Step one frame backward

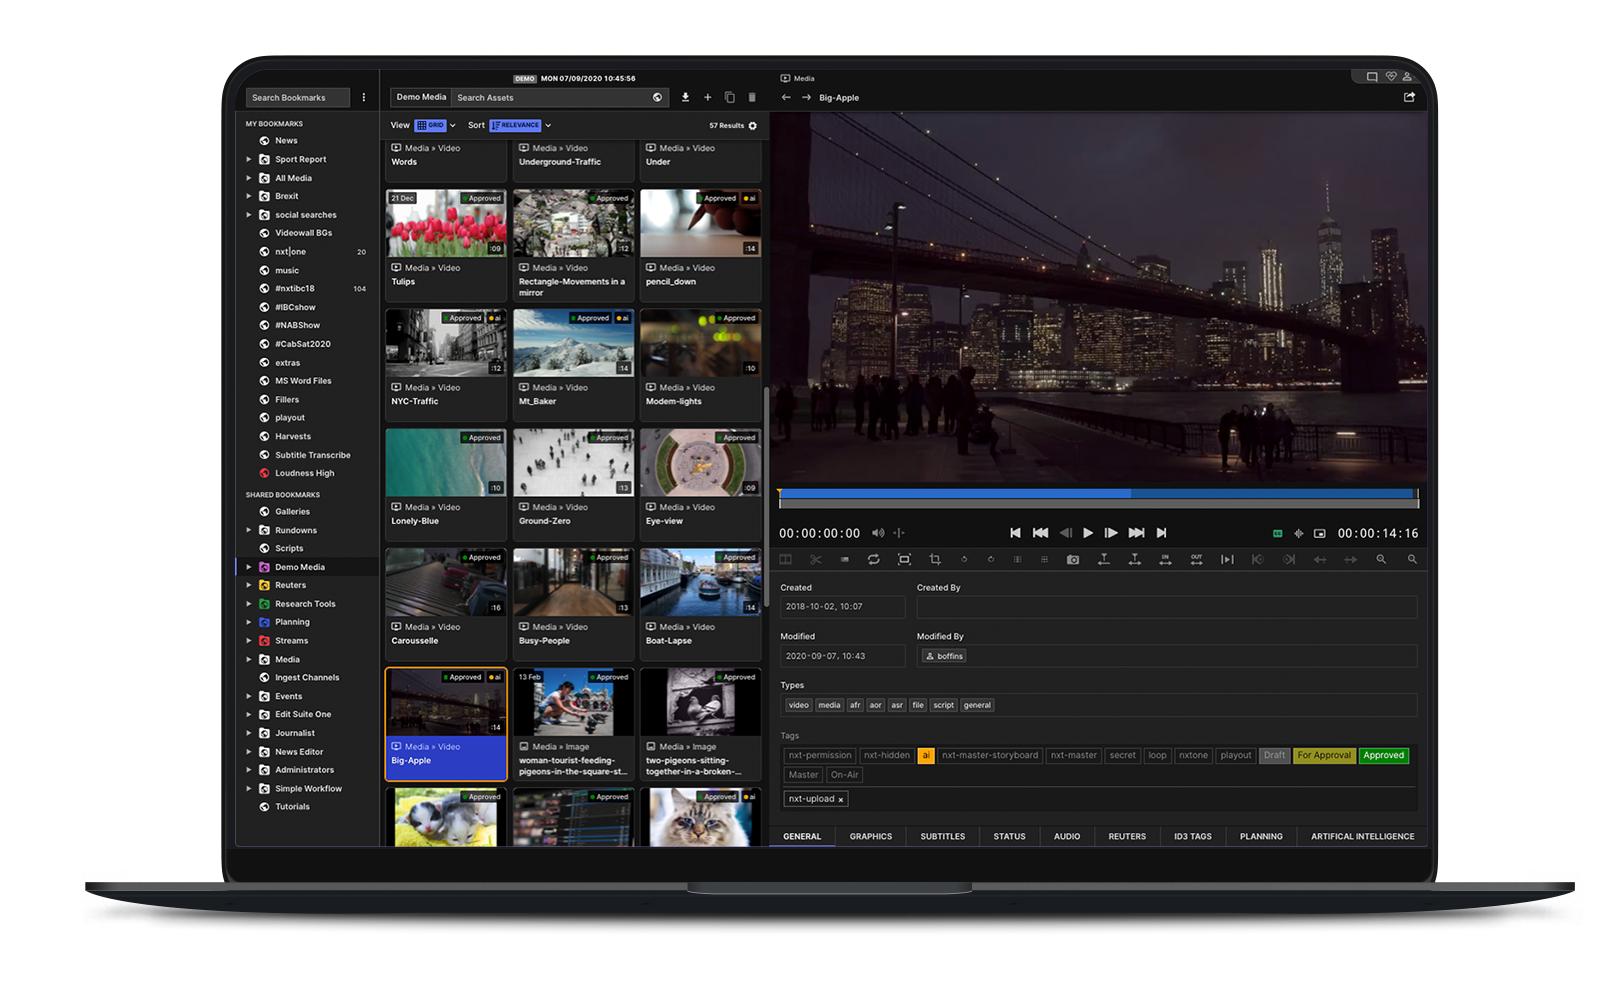coord(1065,533)
